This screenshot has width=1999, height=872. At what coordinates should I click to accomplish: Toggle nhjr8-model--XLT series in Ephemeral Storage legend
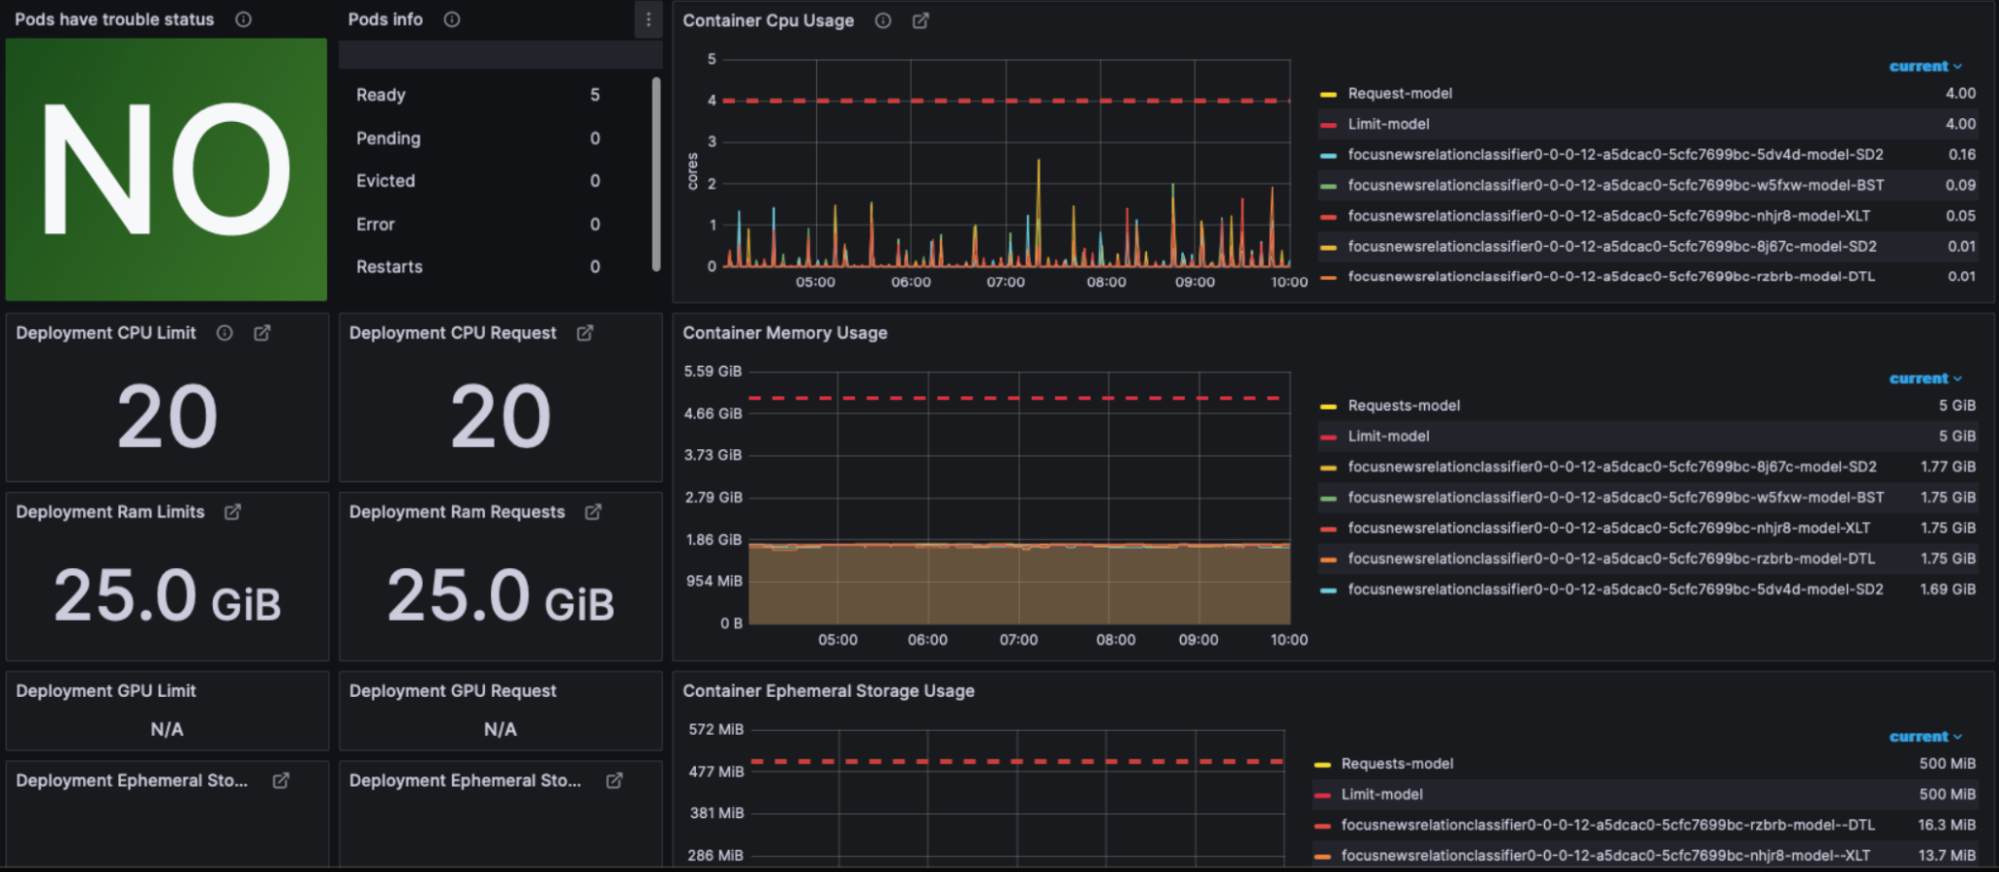[x=1605, y=855]
